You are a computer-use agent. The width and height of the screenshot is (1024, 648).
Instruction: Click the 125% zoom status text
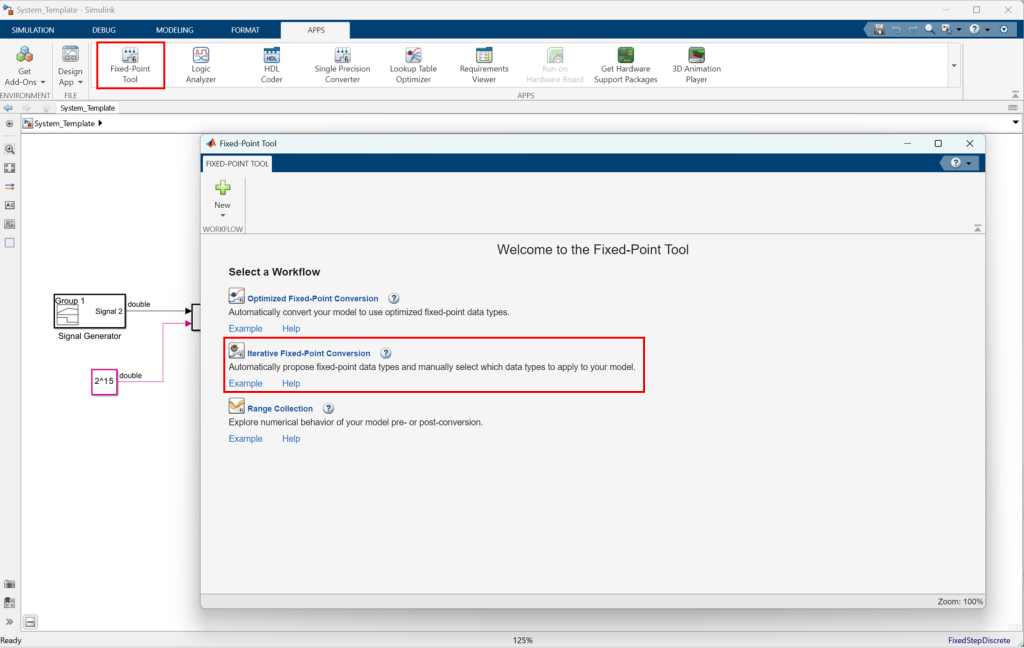click(522, 640)
